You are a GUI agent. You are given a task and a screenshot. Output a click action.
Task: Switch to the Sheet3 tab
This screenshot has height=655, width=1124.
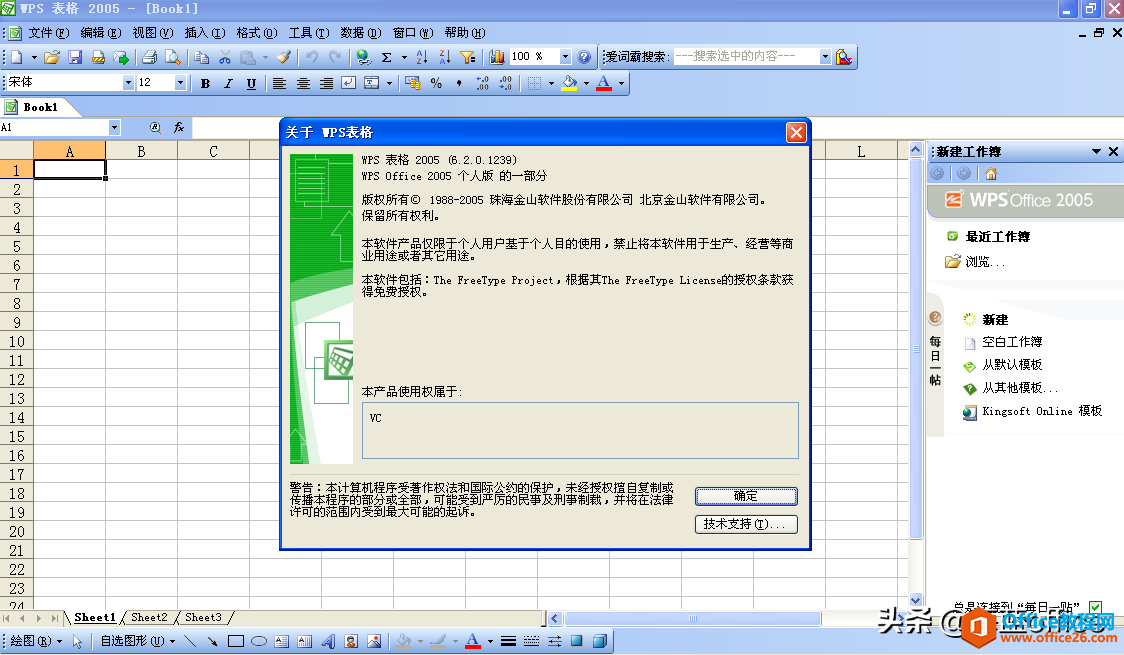(x=204, y=618)
